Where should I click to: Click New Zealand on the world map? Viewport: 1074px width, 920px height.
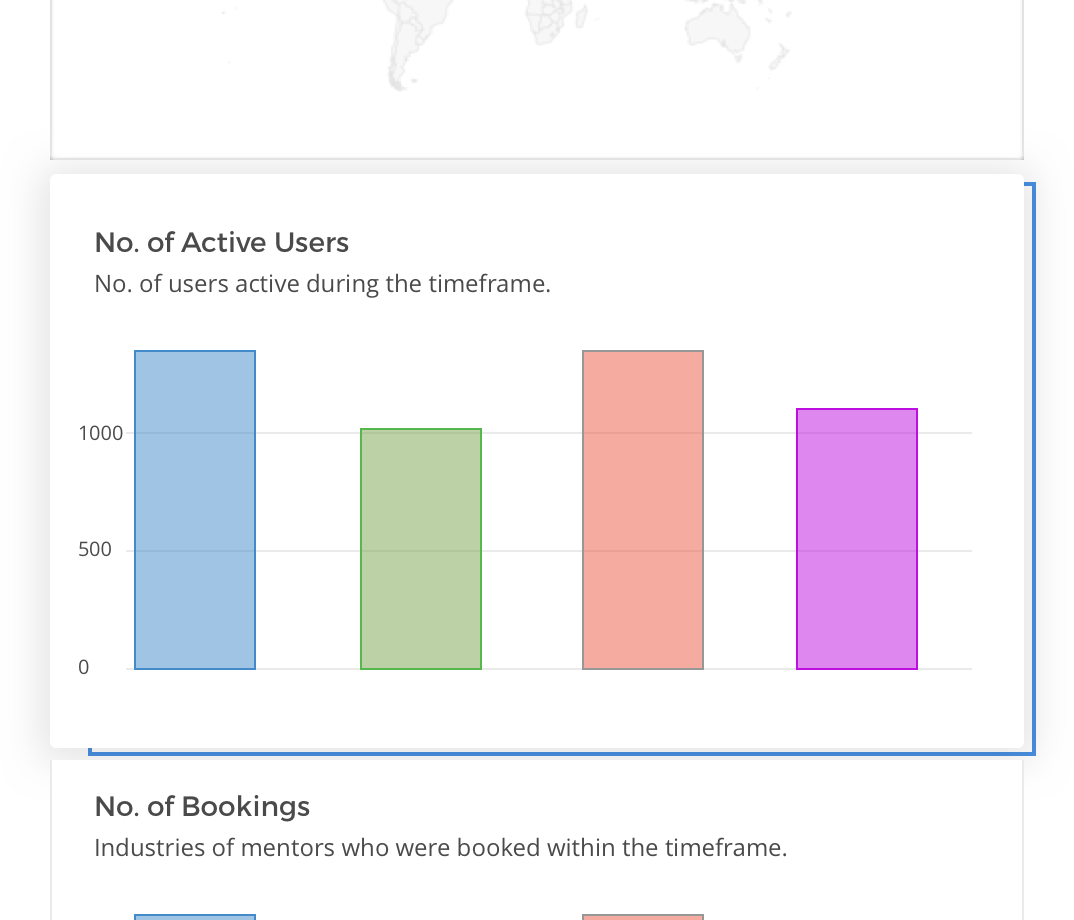click(x=779, y=58)
